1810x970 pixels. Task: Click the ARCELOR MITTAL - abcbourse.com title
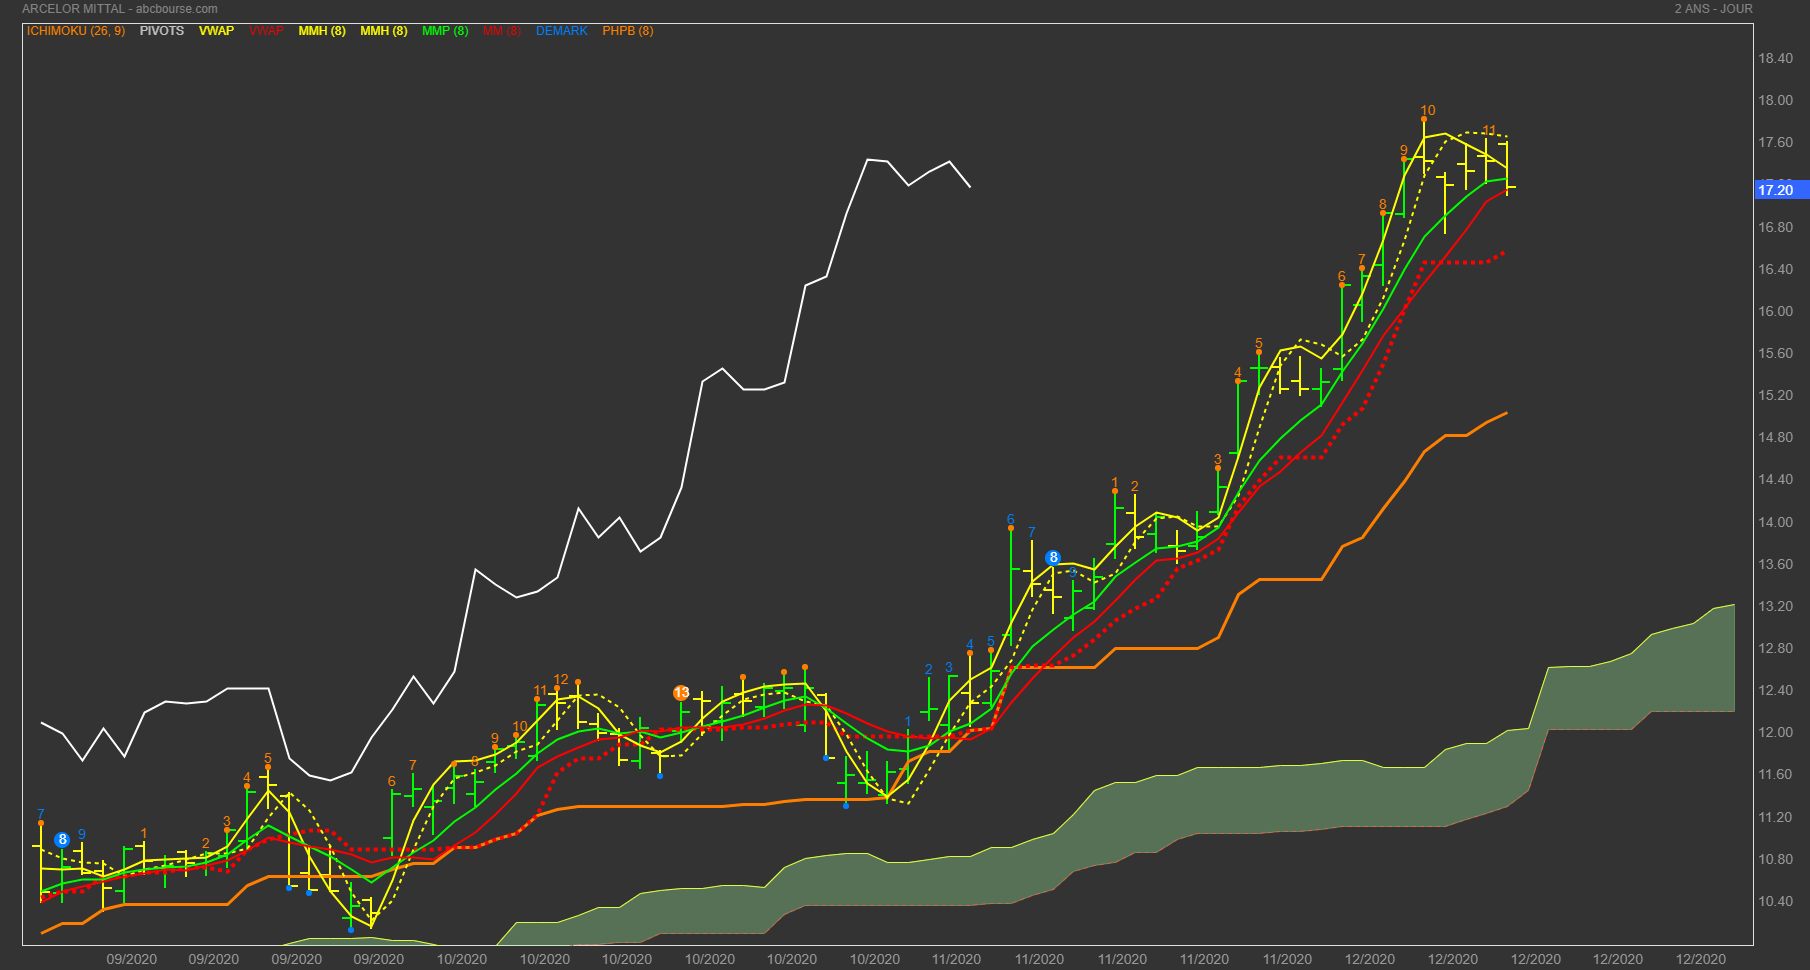(120, 9)
